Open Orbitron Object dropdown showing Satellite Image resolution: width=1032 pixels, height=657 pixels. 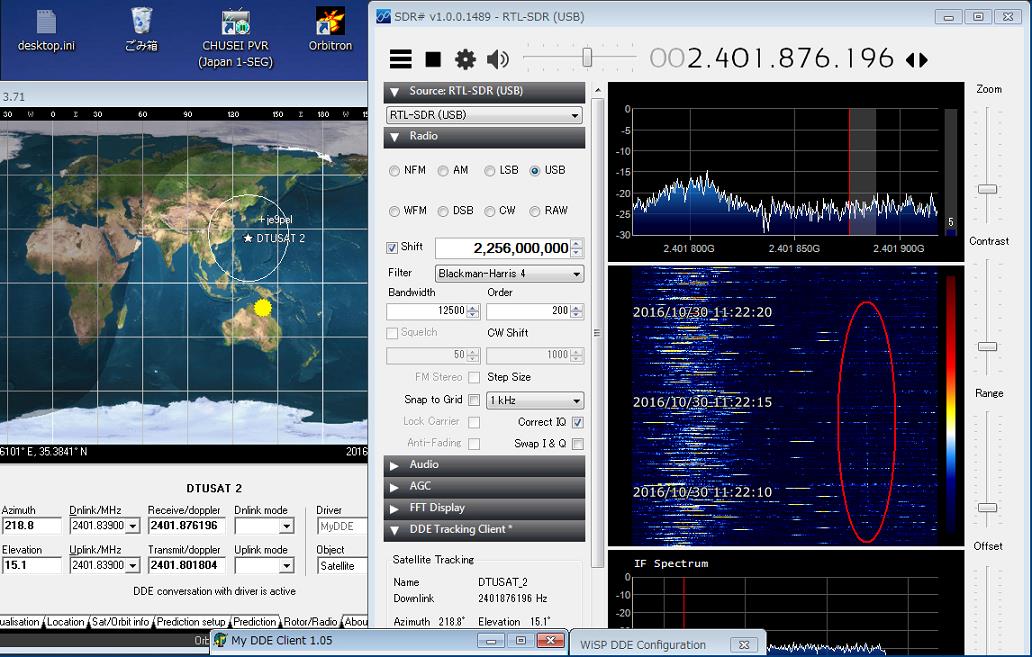(342, 565)
